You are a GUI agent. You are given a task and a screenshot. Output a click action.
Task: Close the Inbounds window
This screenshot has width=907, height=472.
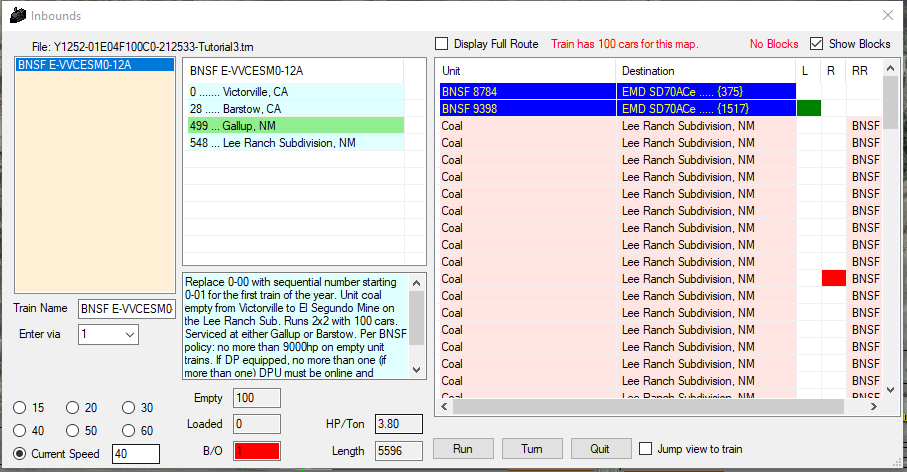coord(888,16)
